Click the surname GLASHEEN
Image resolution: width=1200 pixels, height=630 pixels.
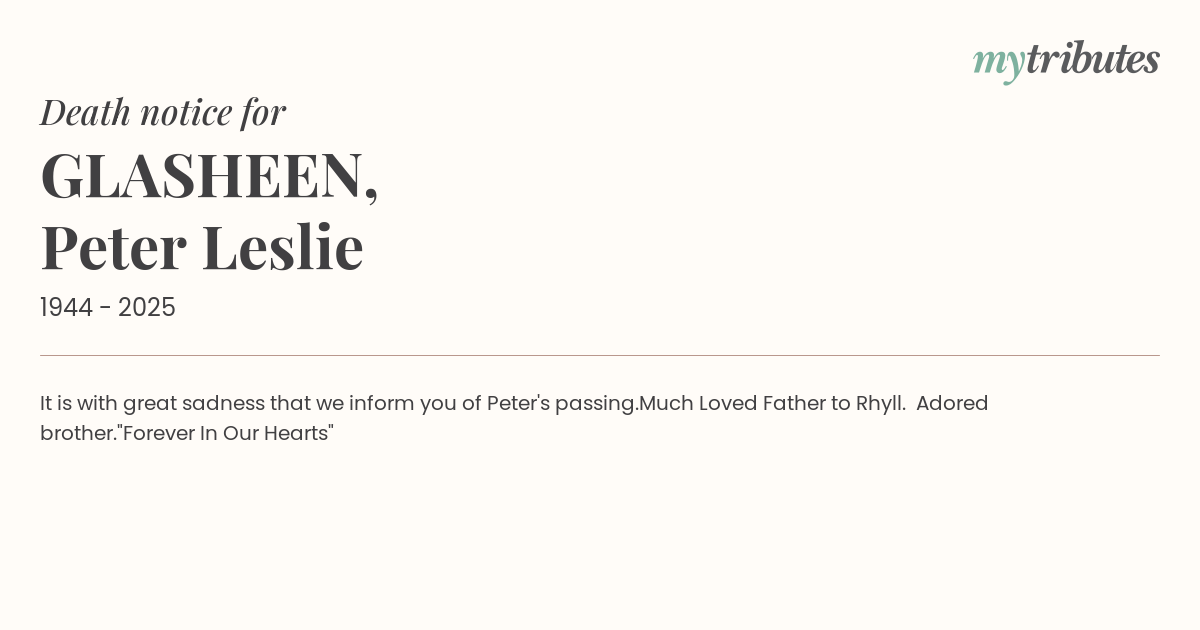[x=209, y=175]
